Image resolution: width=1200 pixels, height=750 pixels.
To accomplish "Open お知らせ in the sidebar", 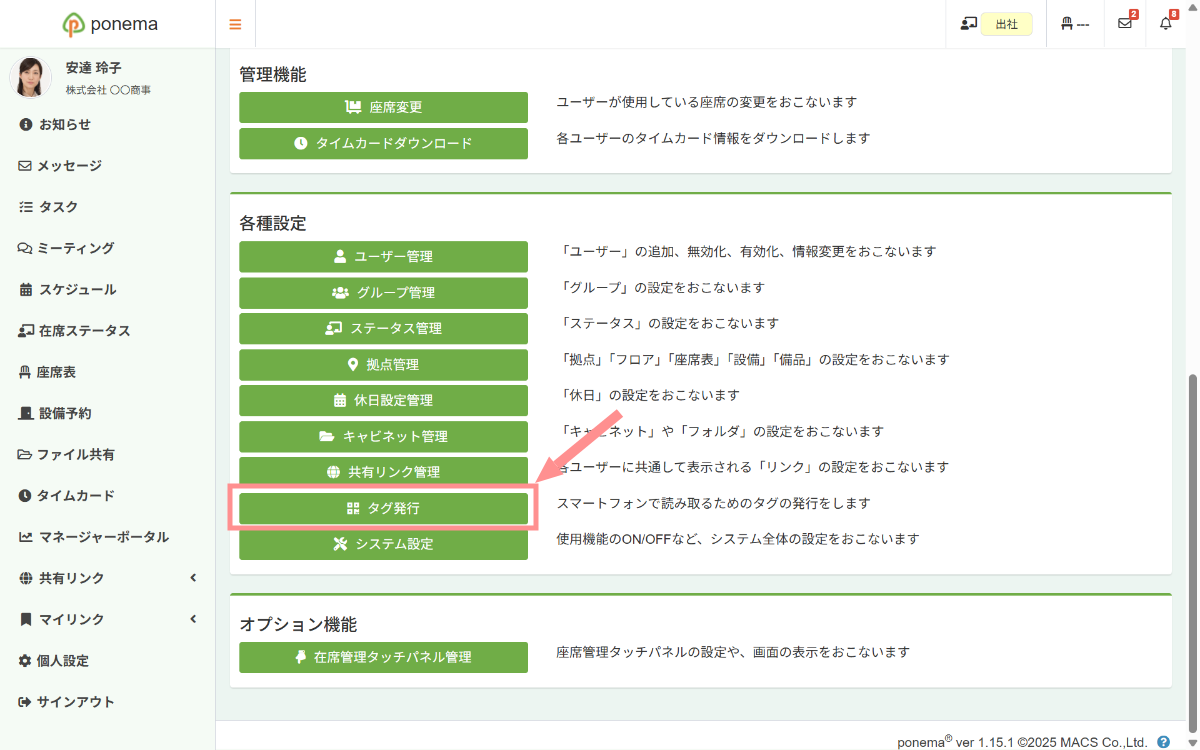I will coord(64,124).
